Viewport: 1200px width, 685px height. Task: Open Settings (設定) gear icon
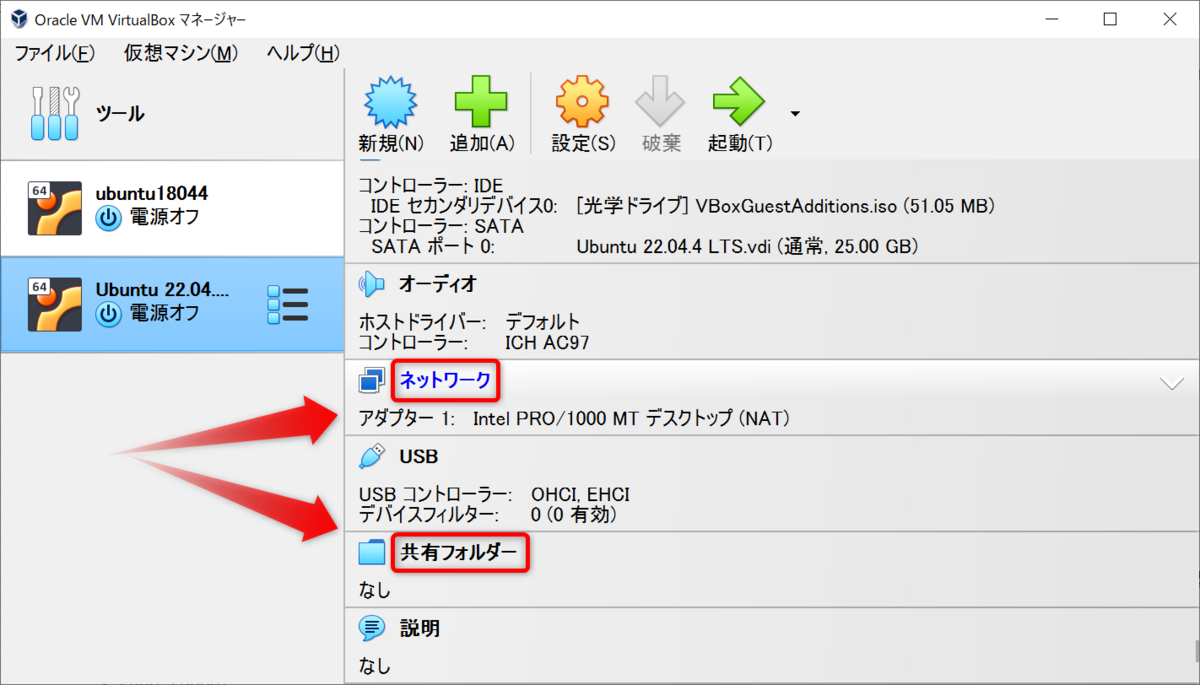(x=583, y=103)
